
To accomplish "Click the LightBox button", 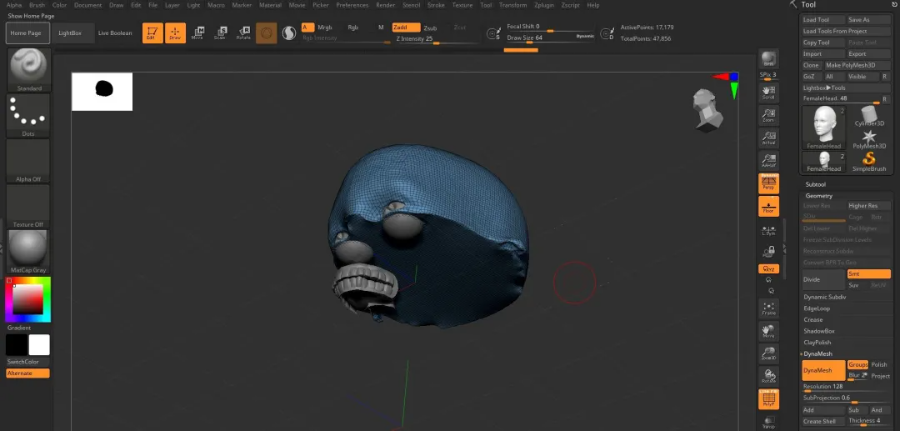I will tap(73, 33).
